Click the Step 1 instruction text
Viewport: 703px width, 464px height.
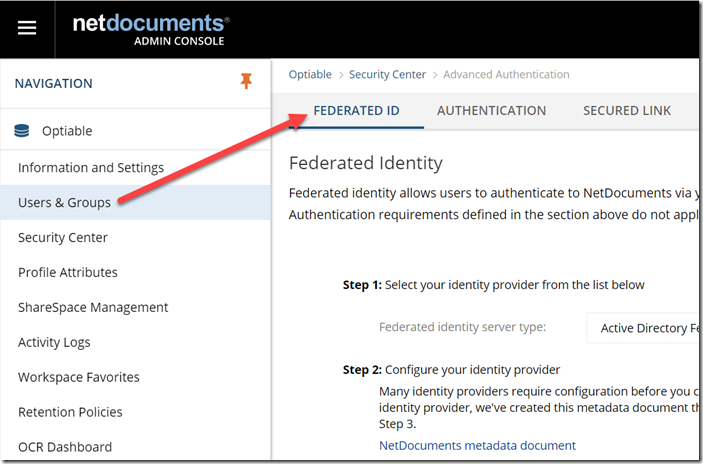point(494,285)
